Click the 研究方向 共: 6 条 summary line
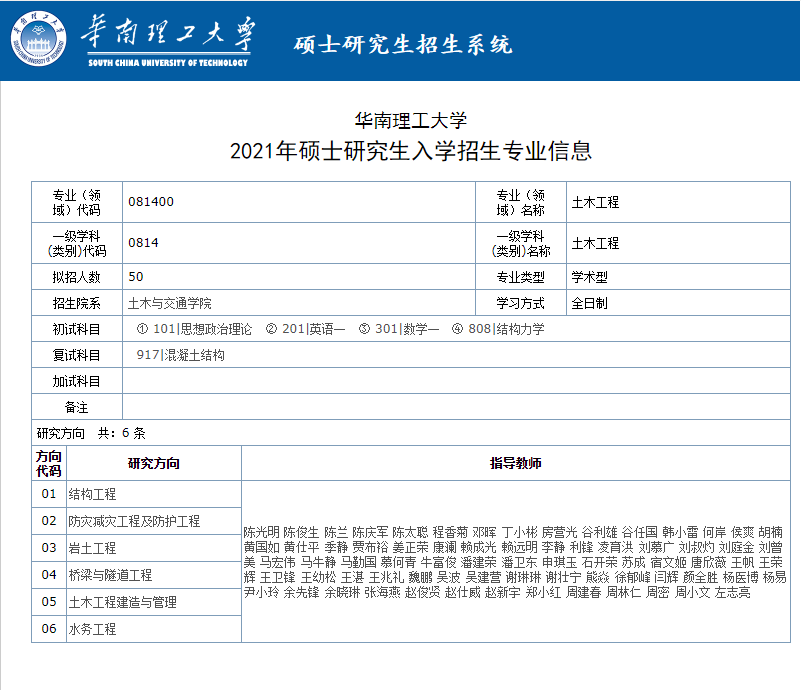 (91, 433)
